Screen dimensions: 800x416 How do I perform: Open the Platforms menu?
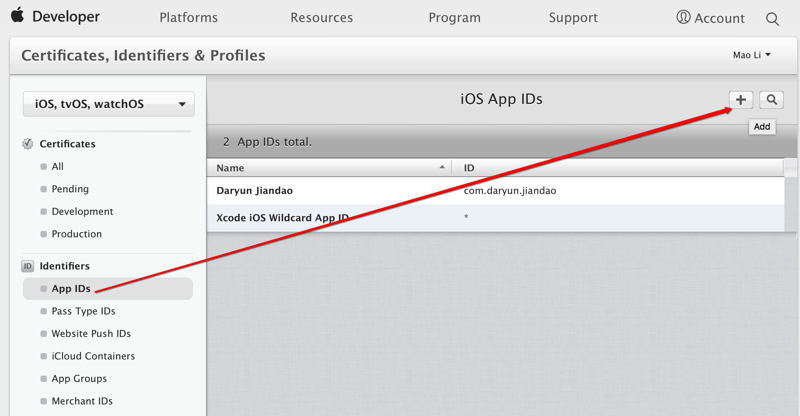pos(191,18)
